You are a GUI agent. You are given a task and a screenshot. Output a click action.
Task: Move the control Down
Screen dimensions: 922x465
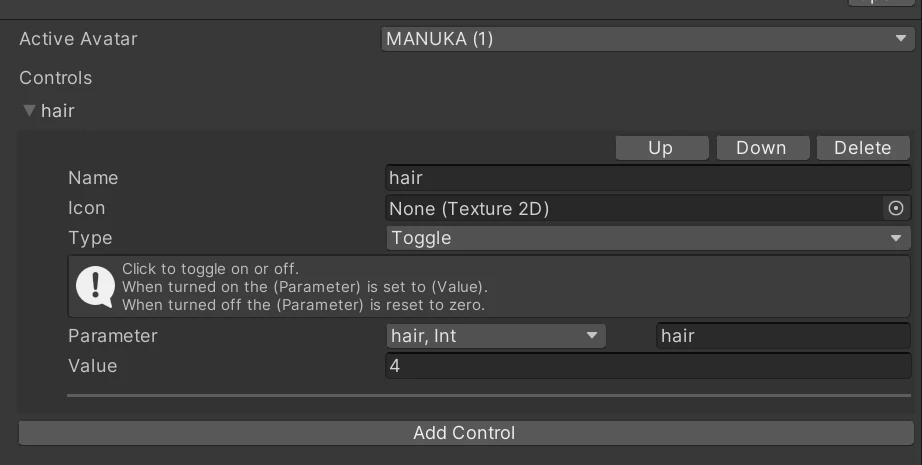pyautogui.click(x=761, y=148)
